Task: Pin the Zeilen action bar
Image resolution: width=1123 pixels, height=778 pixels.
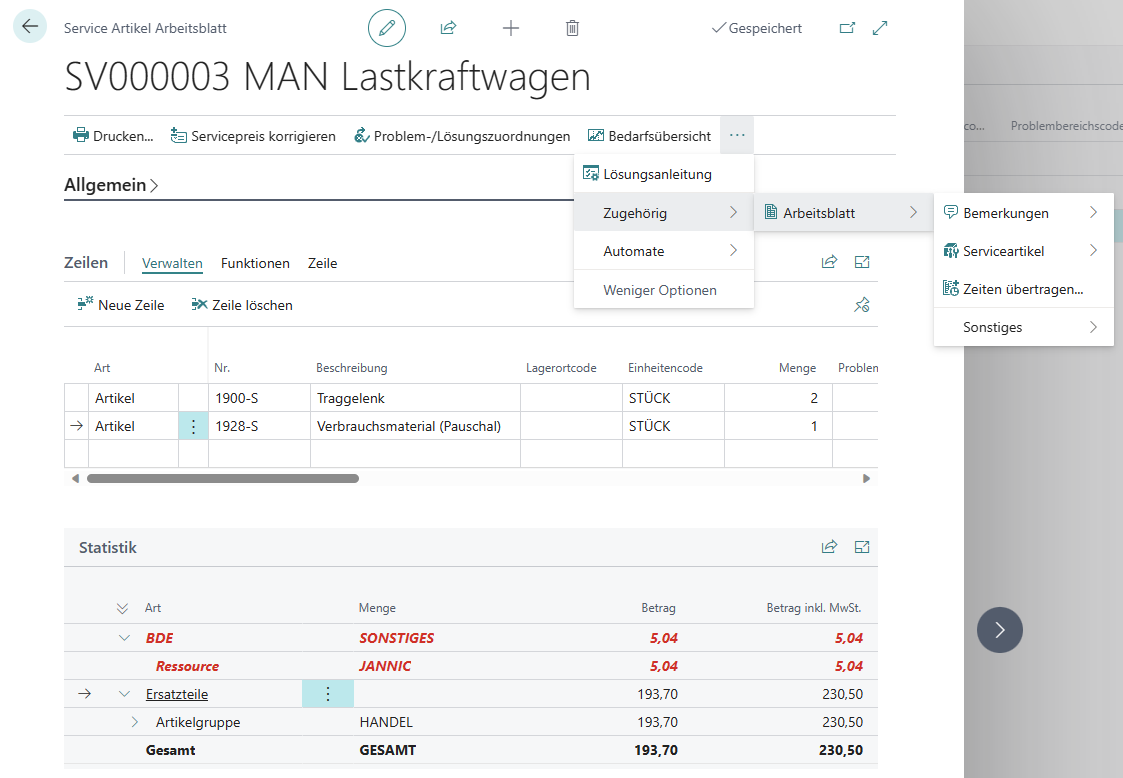Action: tap(862, 305)
